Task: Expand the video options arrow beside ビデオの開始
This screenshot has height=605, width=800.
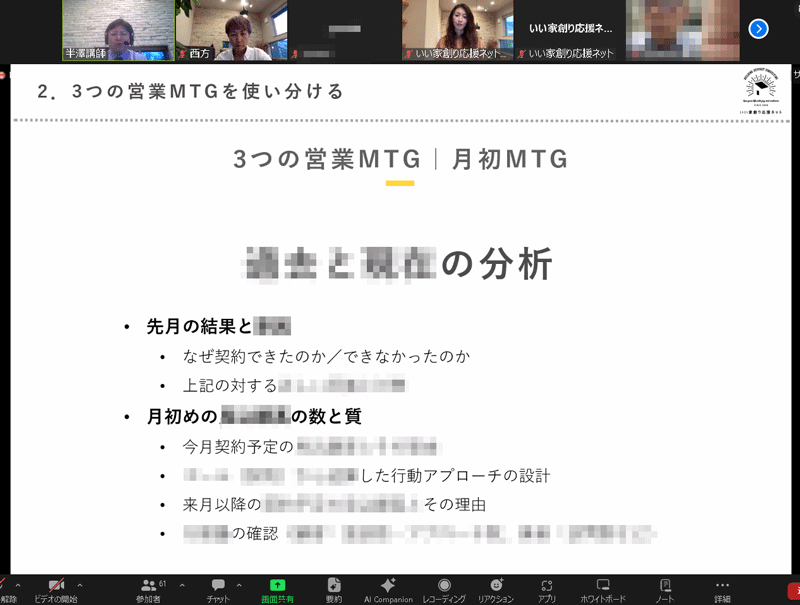Action: [79, 584]
